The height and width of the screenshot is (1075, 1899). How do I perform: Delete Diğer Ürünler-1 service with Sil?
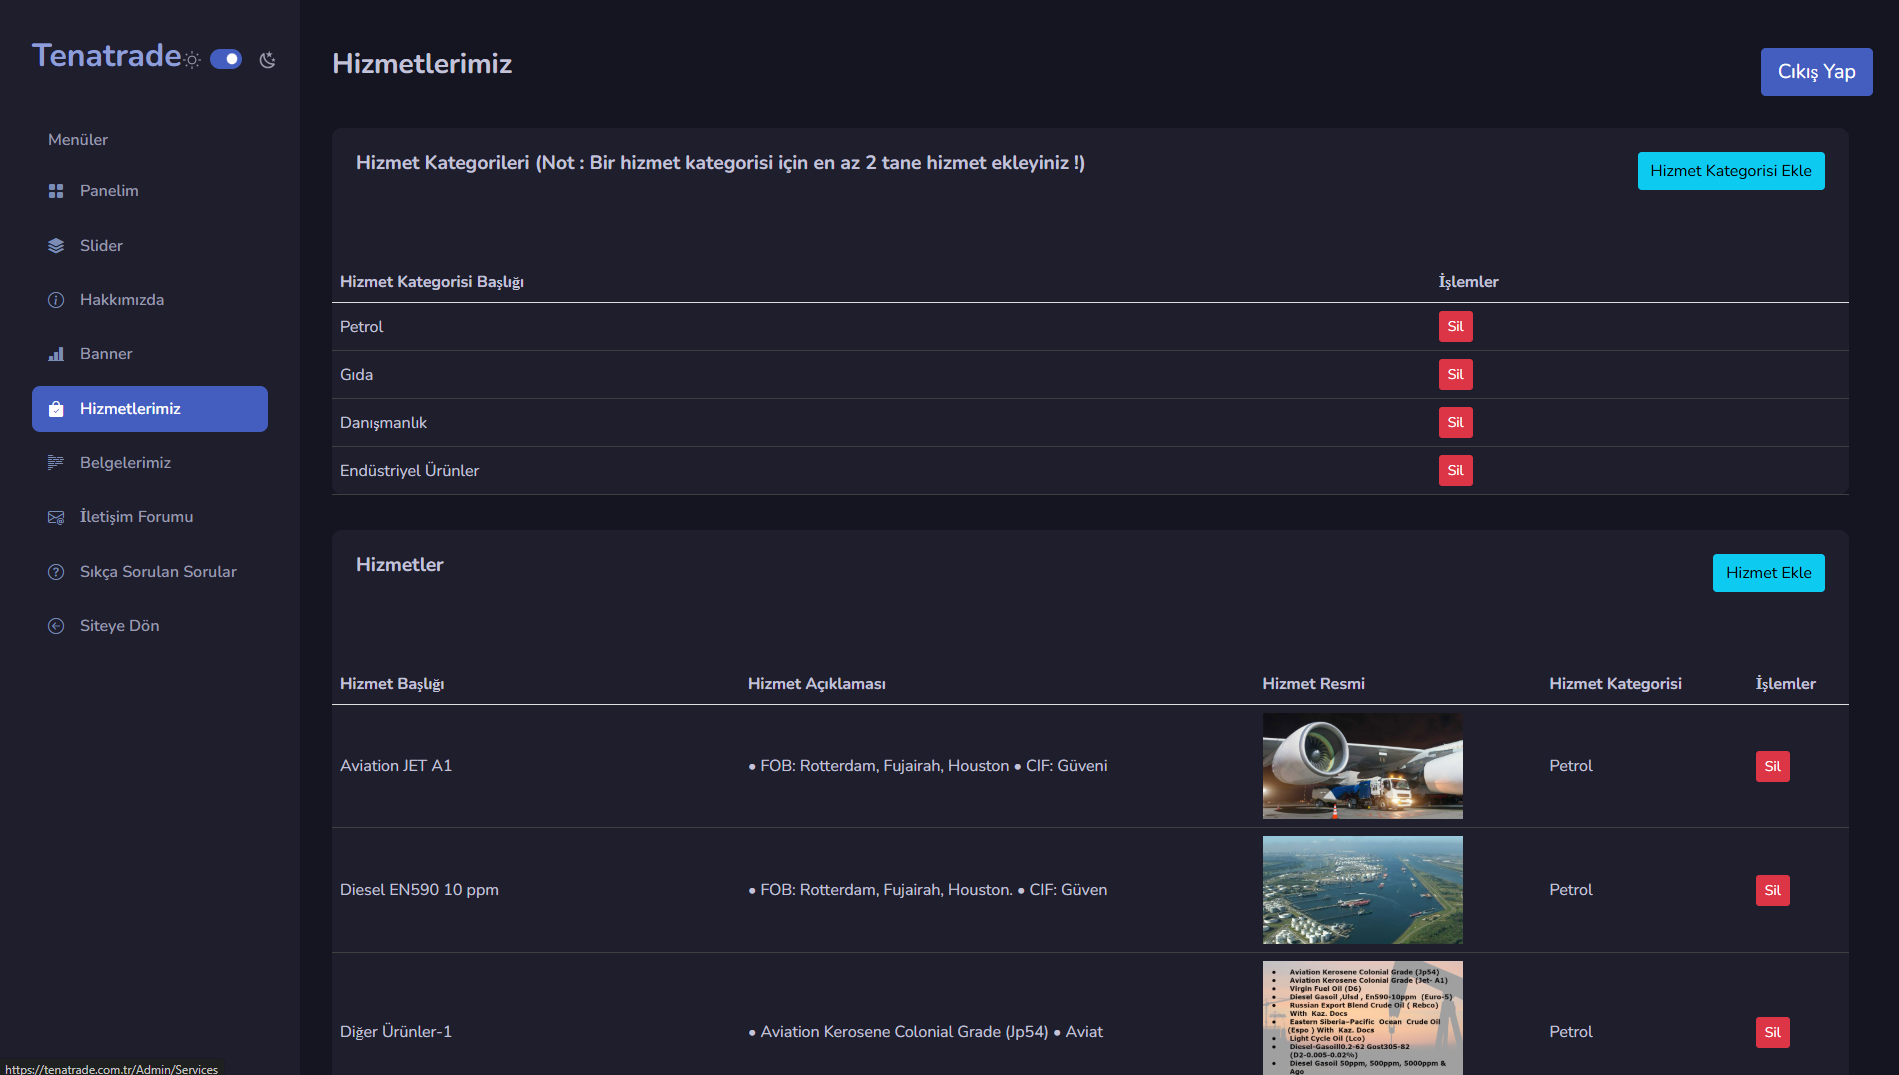tap(1772, 1033)
